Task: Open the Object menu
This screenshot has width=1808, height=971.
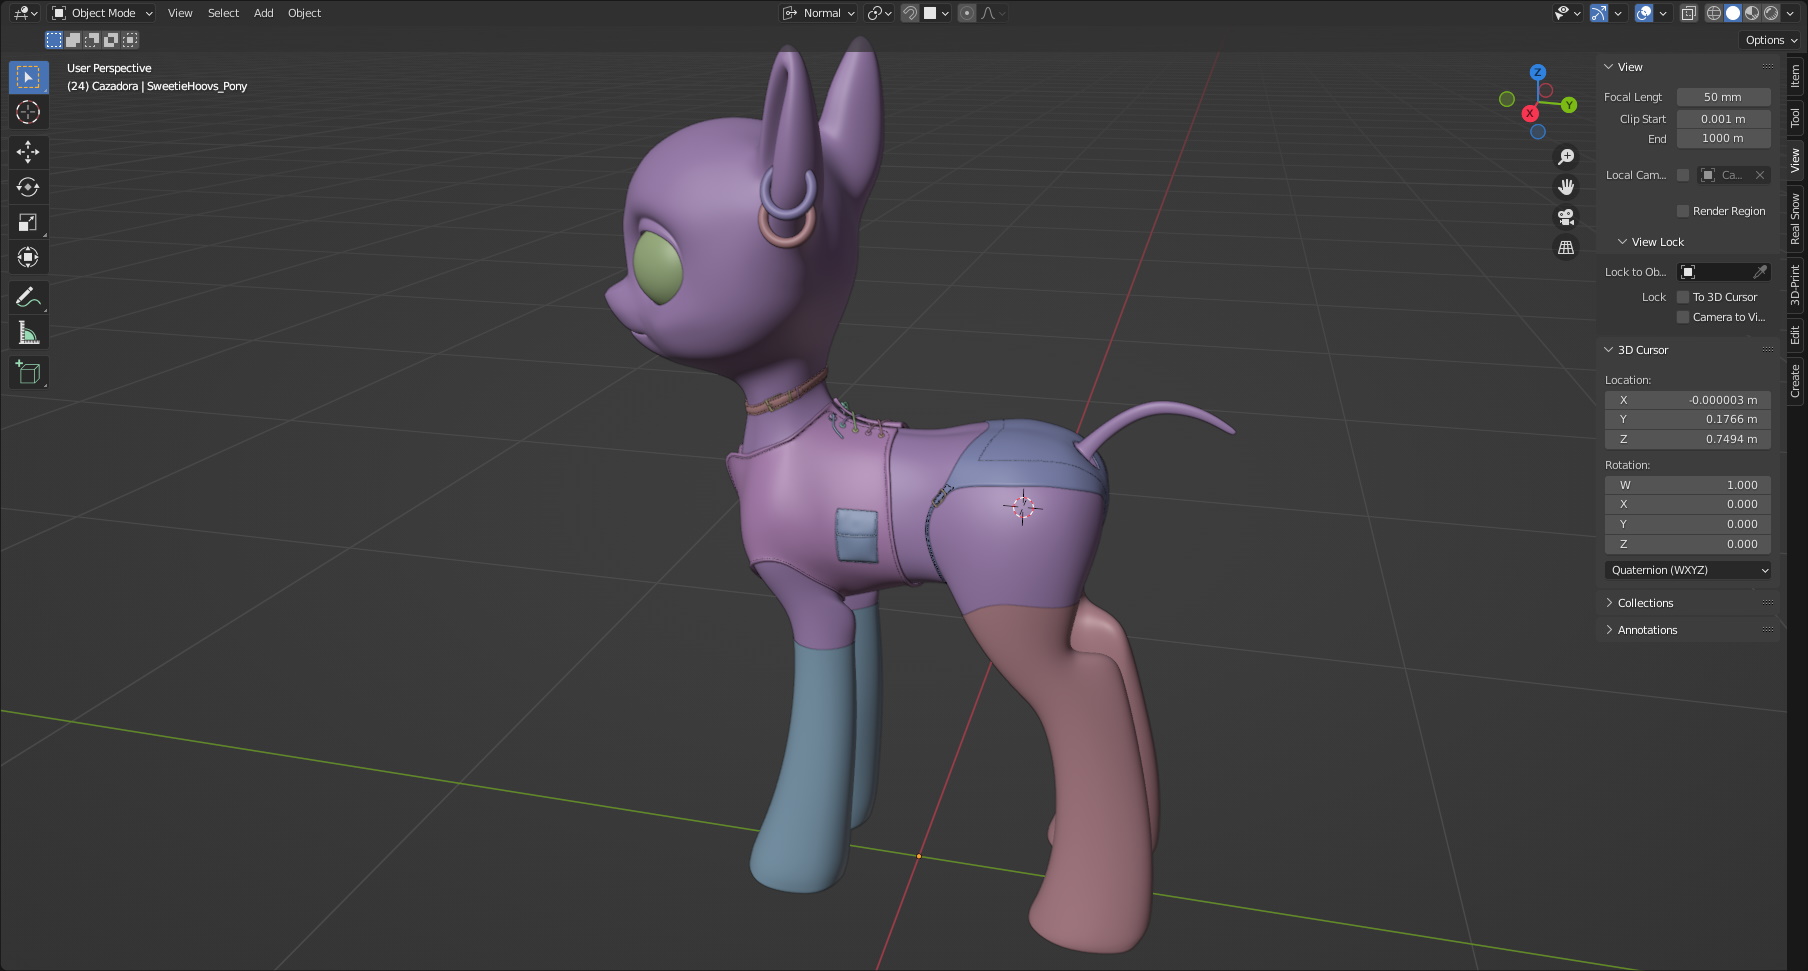Action: coord(304,13)
